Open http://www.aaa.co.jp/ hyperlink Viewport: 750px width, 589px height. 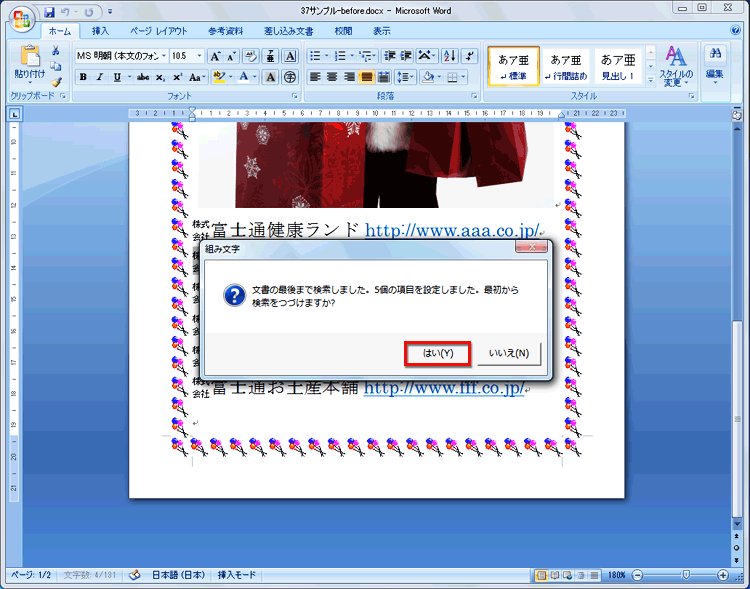452,230
